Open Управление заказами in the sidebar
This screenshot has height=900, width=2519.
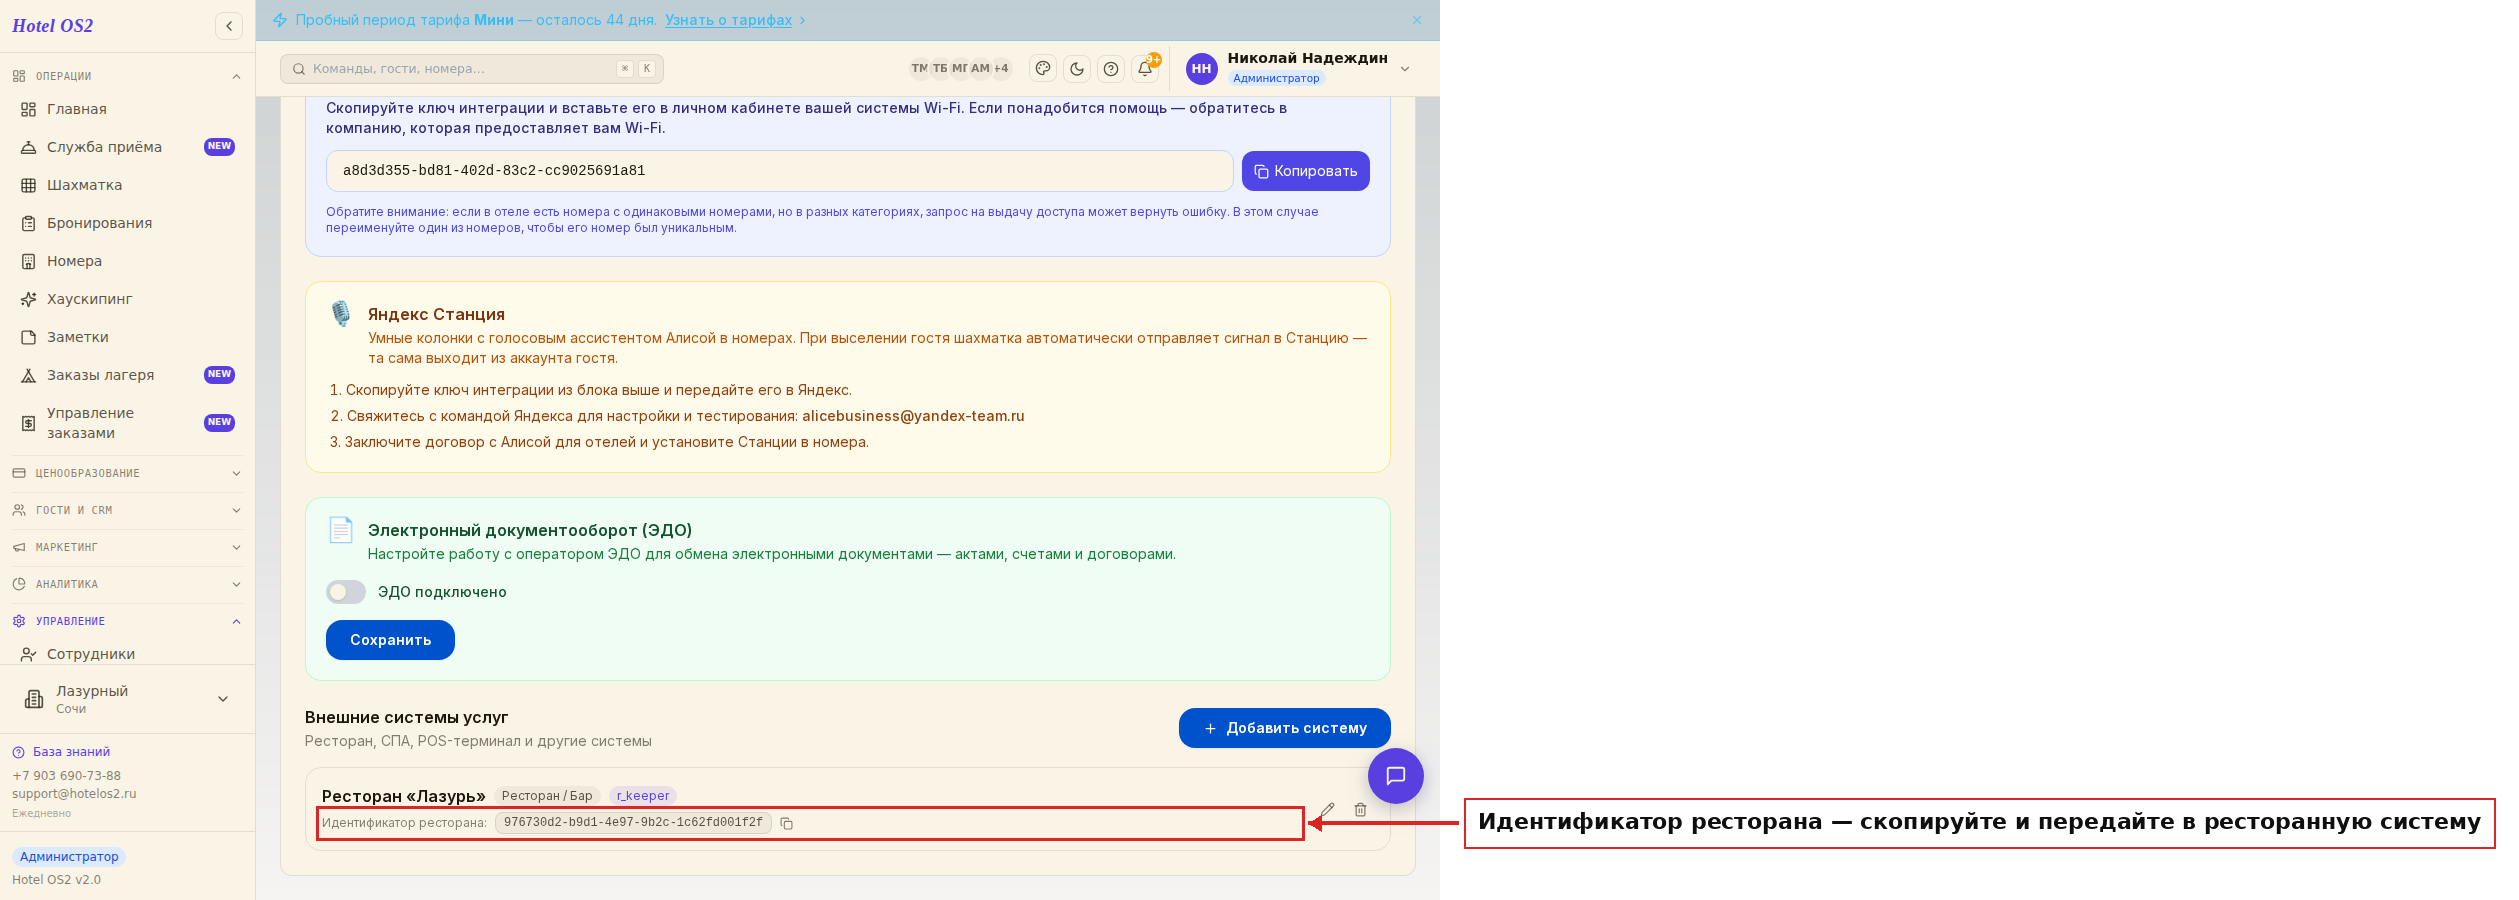point(127,423)
